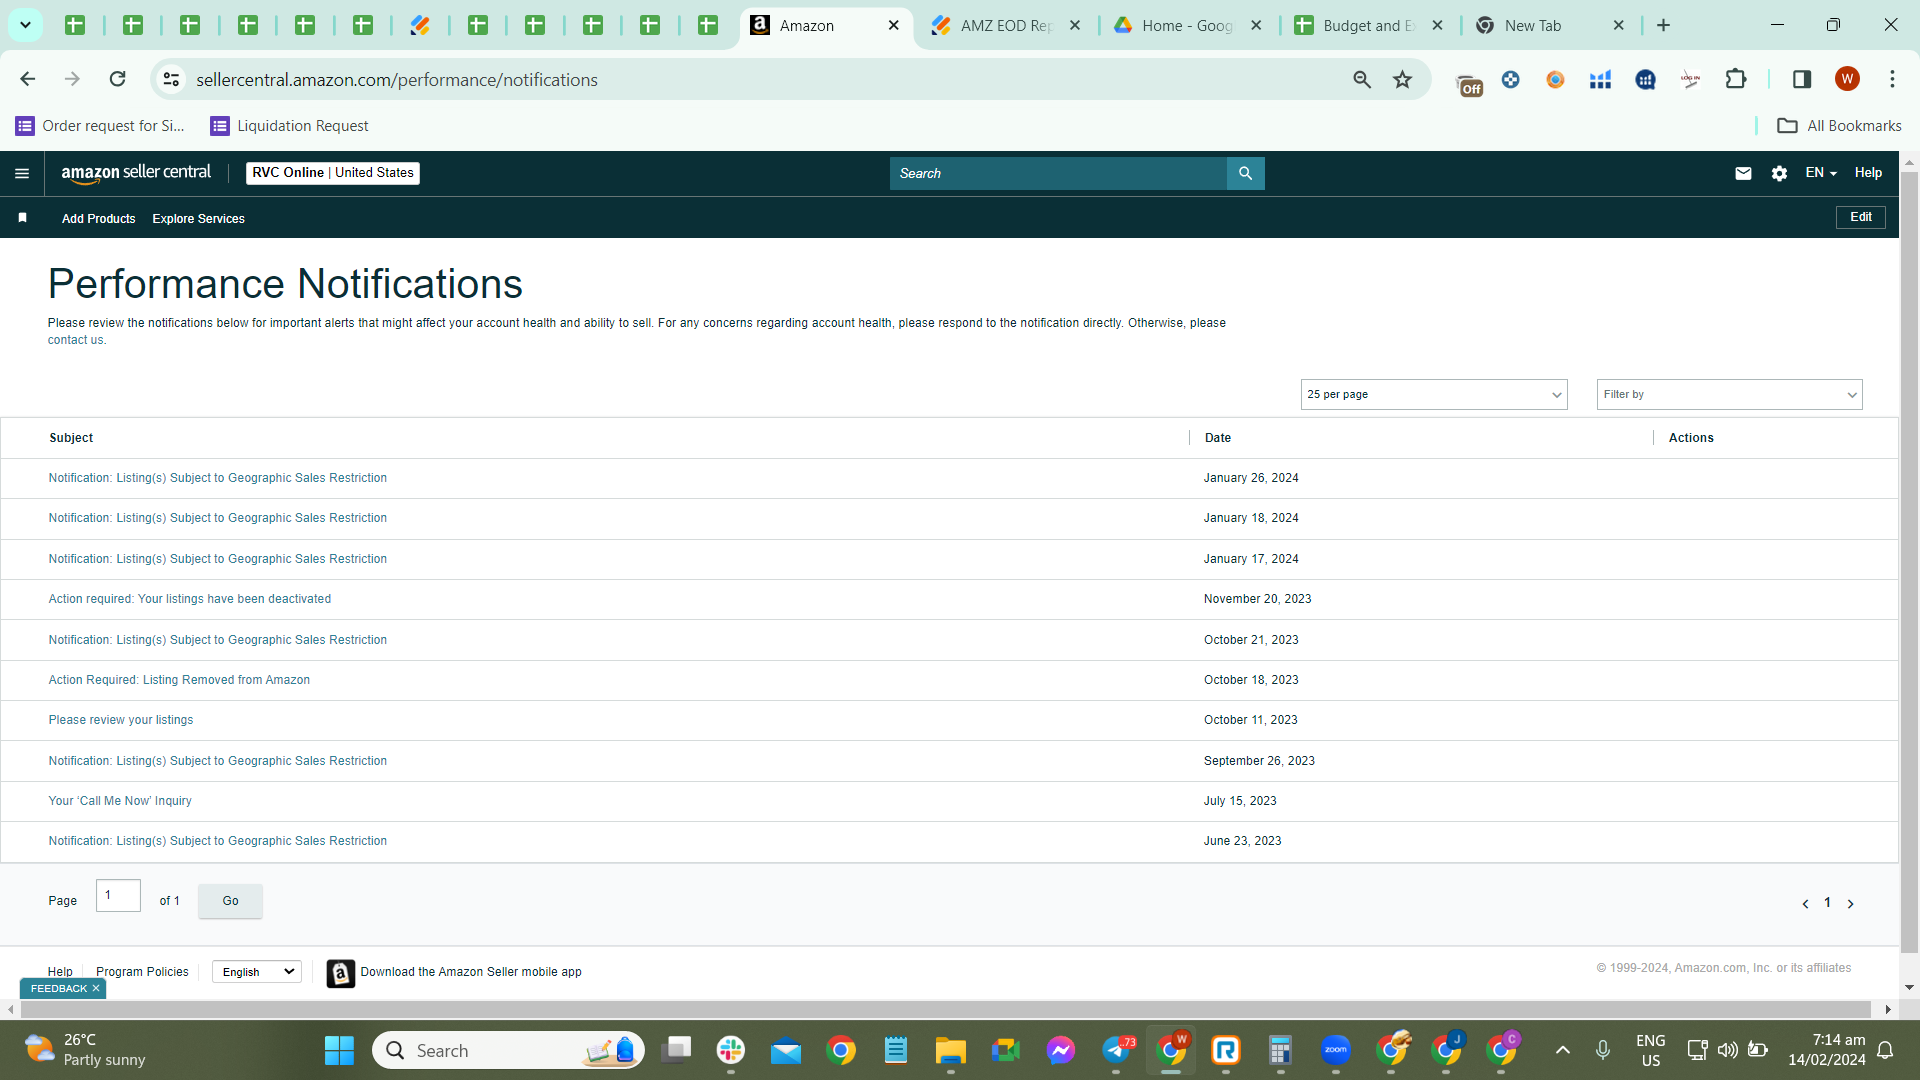Open the Order request for Si... bookmark
Screen dimensions: 1920x1080
click(x=100, y=126)
